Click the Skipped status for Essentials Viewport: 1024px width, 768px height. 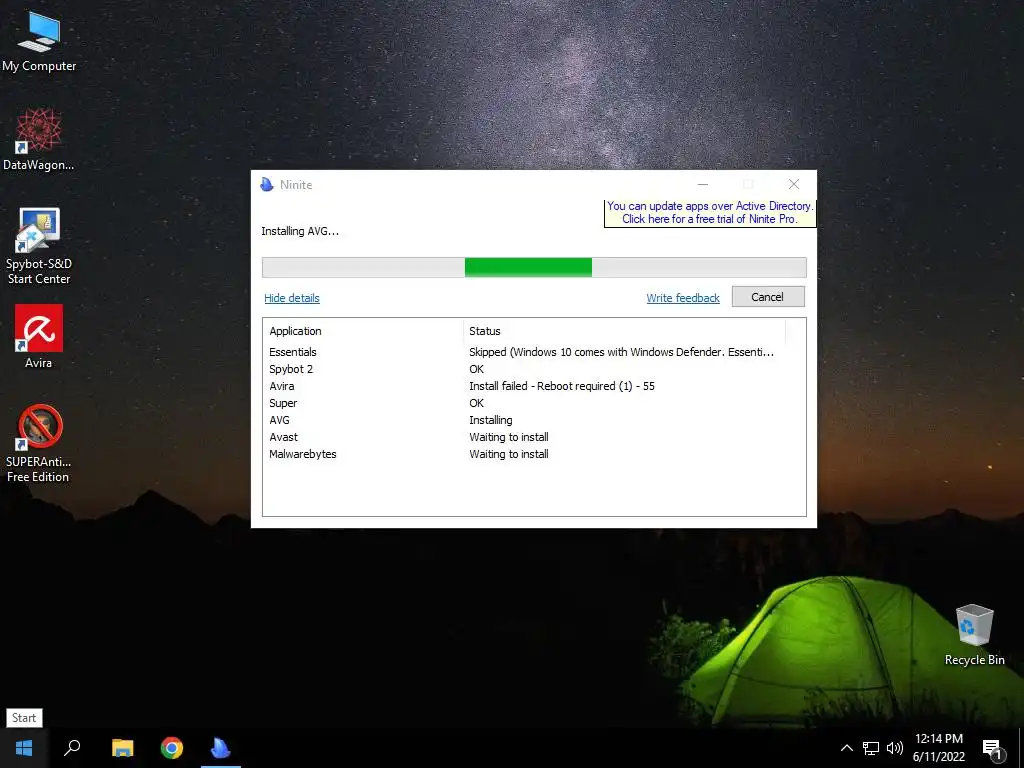coord(621,352)
